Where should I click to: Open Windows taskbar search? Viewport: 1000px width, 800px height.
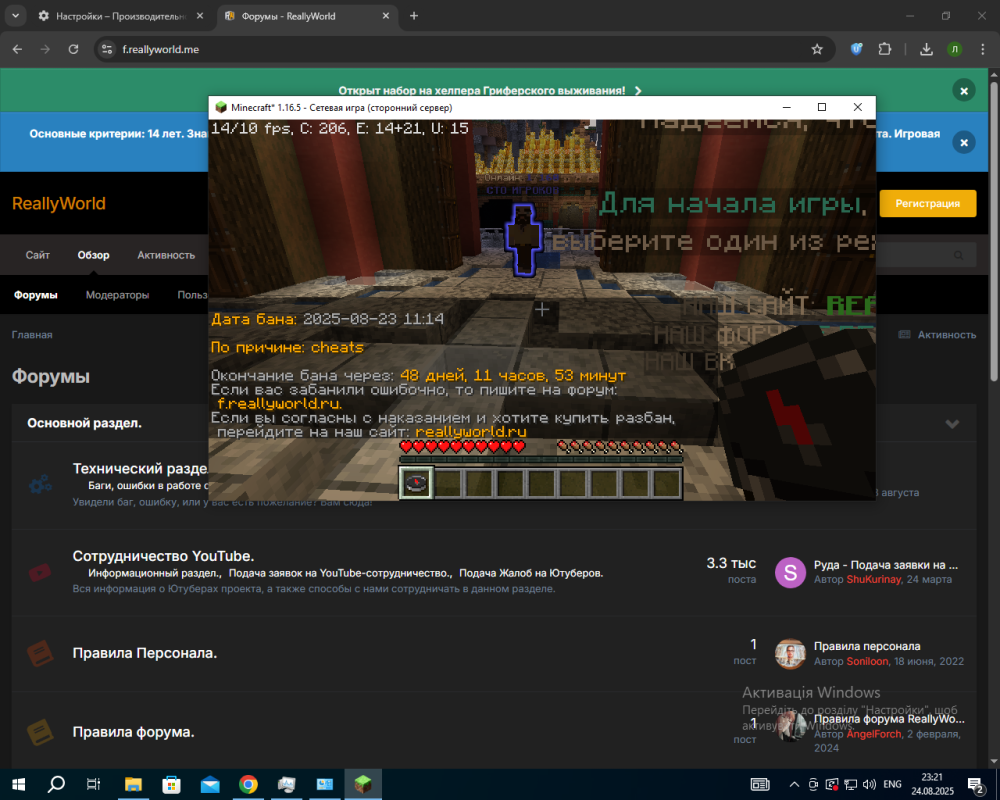(56, 784)
